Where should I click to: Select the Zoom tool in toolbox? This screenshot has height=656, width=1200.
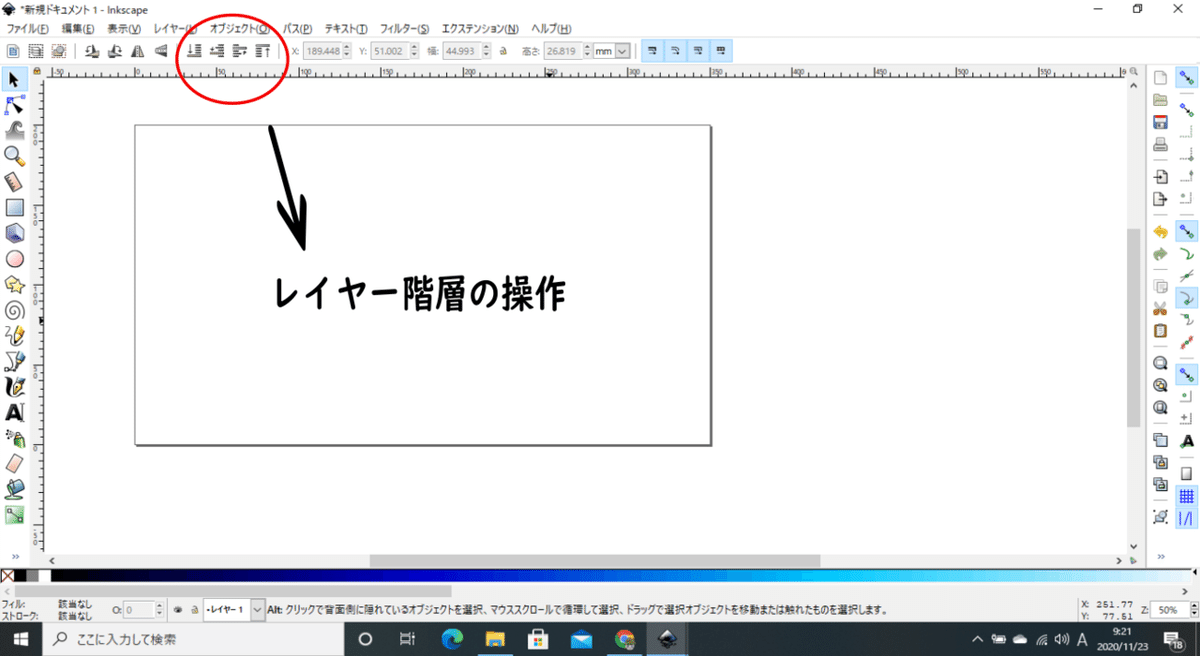pos(14,156)
